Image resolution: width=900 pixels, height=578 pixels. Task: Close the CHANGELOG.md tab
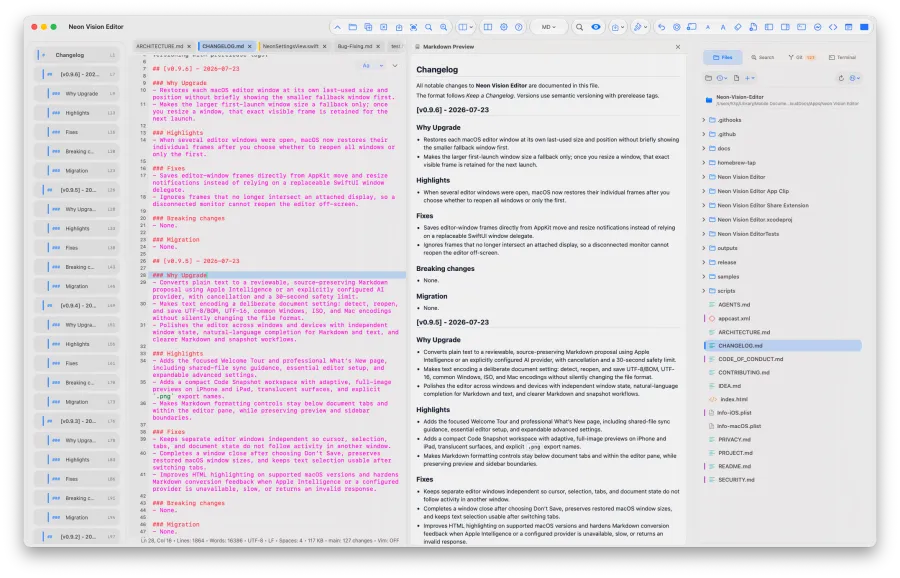[250, 46]
